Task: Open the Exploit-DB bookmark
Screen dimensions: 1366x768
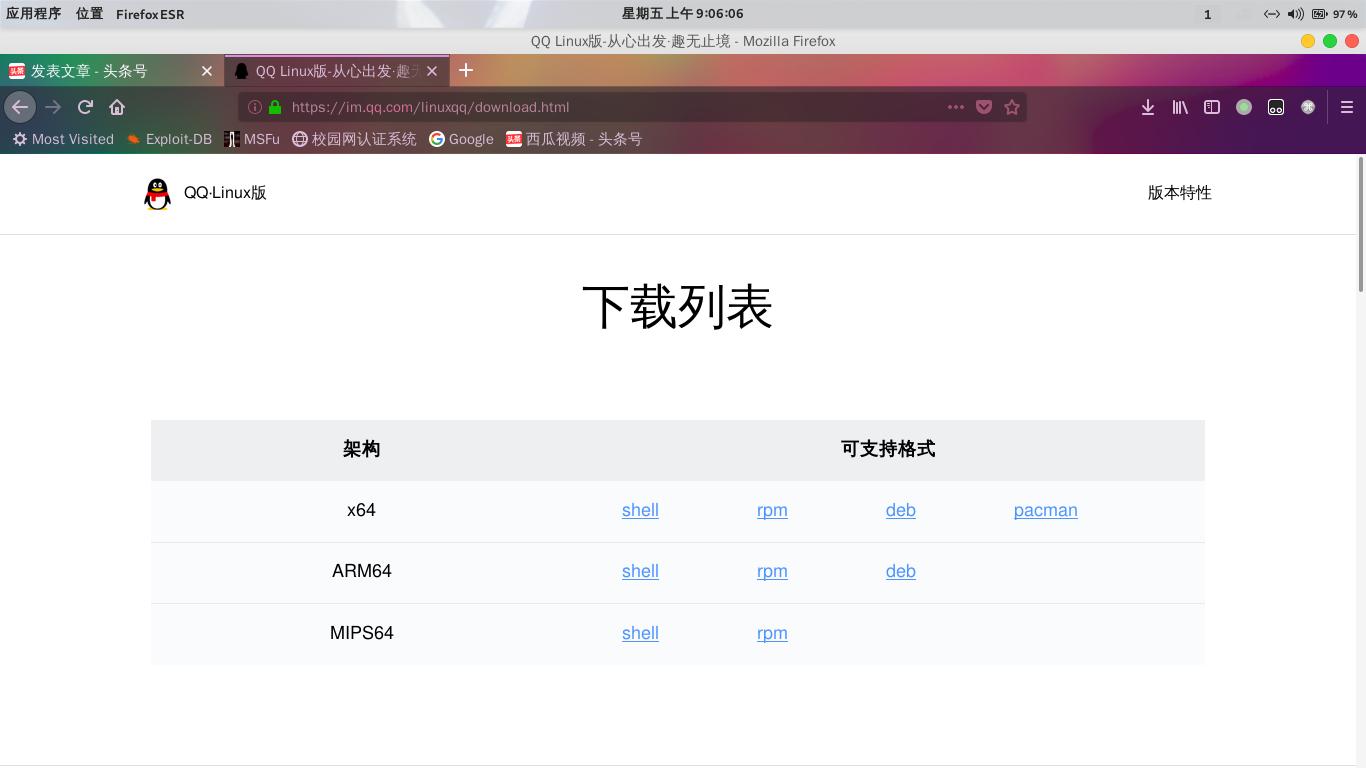Action: tap(169, 139)
